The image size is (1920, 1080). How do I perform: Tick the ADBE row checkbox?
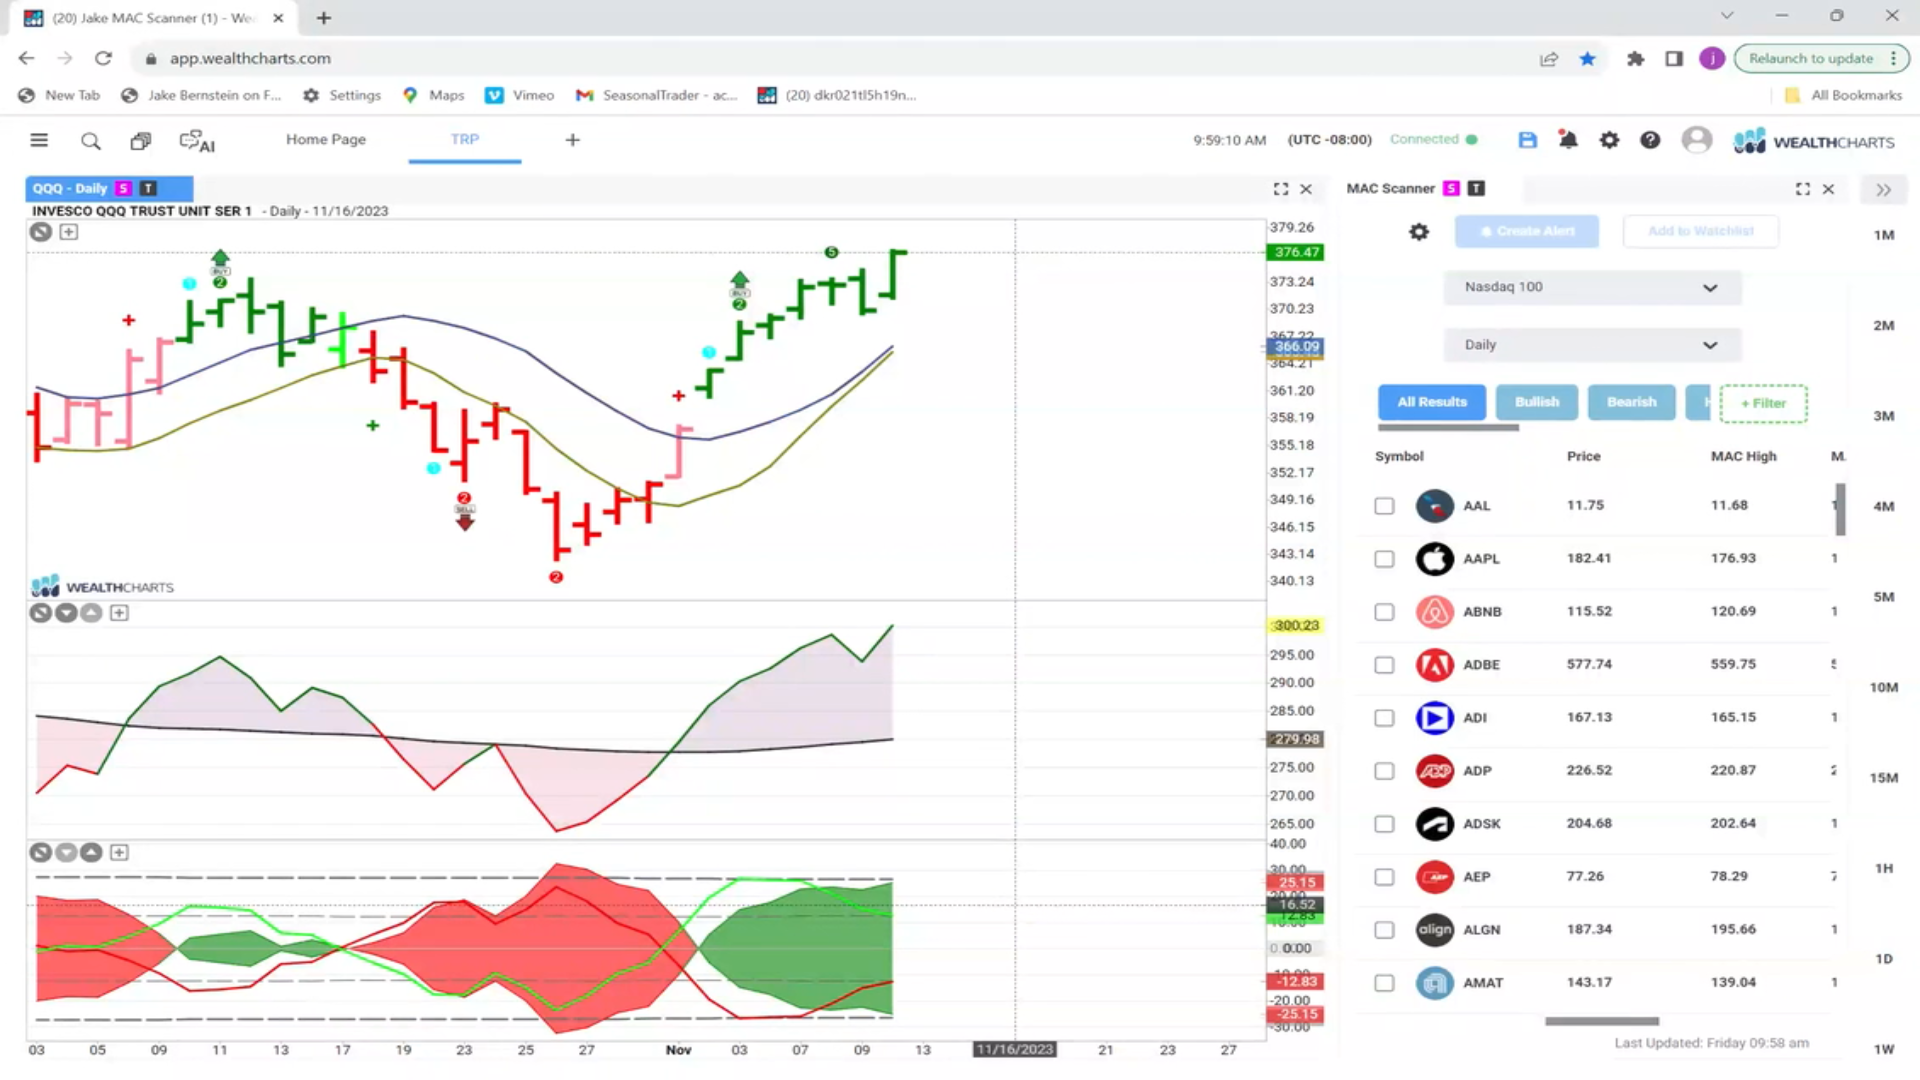(1384, 665)
